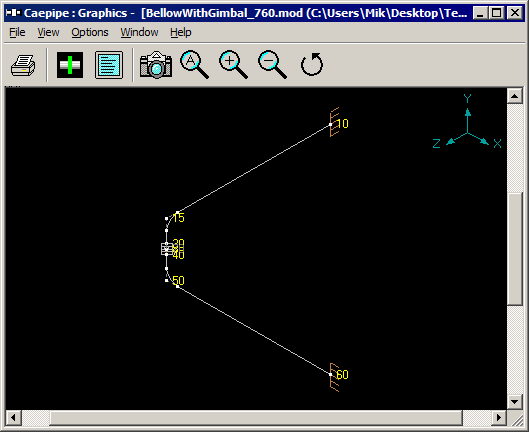This screenshot has width=529, height=432.
Task: Click the Print icon in toolbar
Action: (x=23, y=65)
